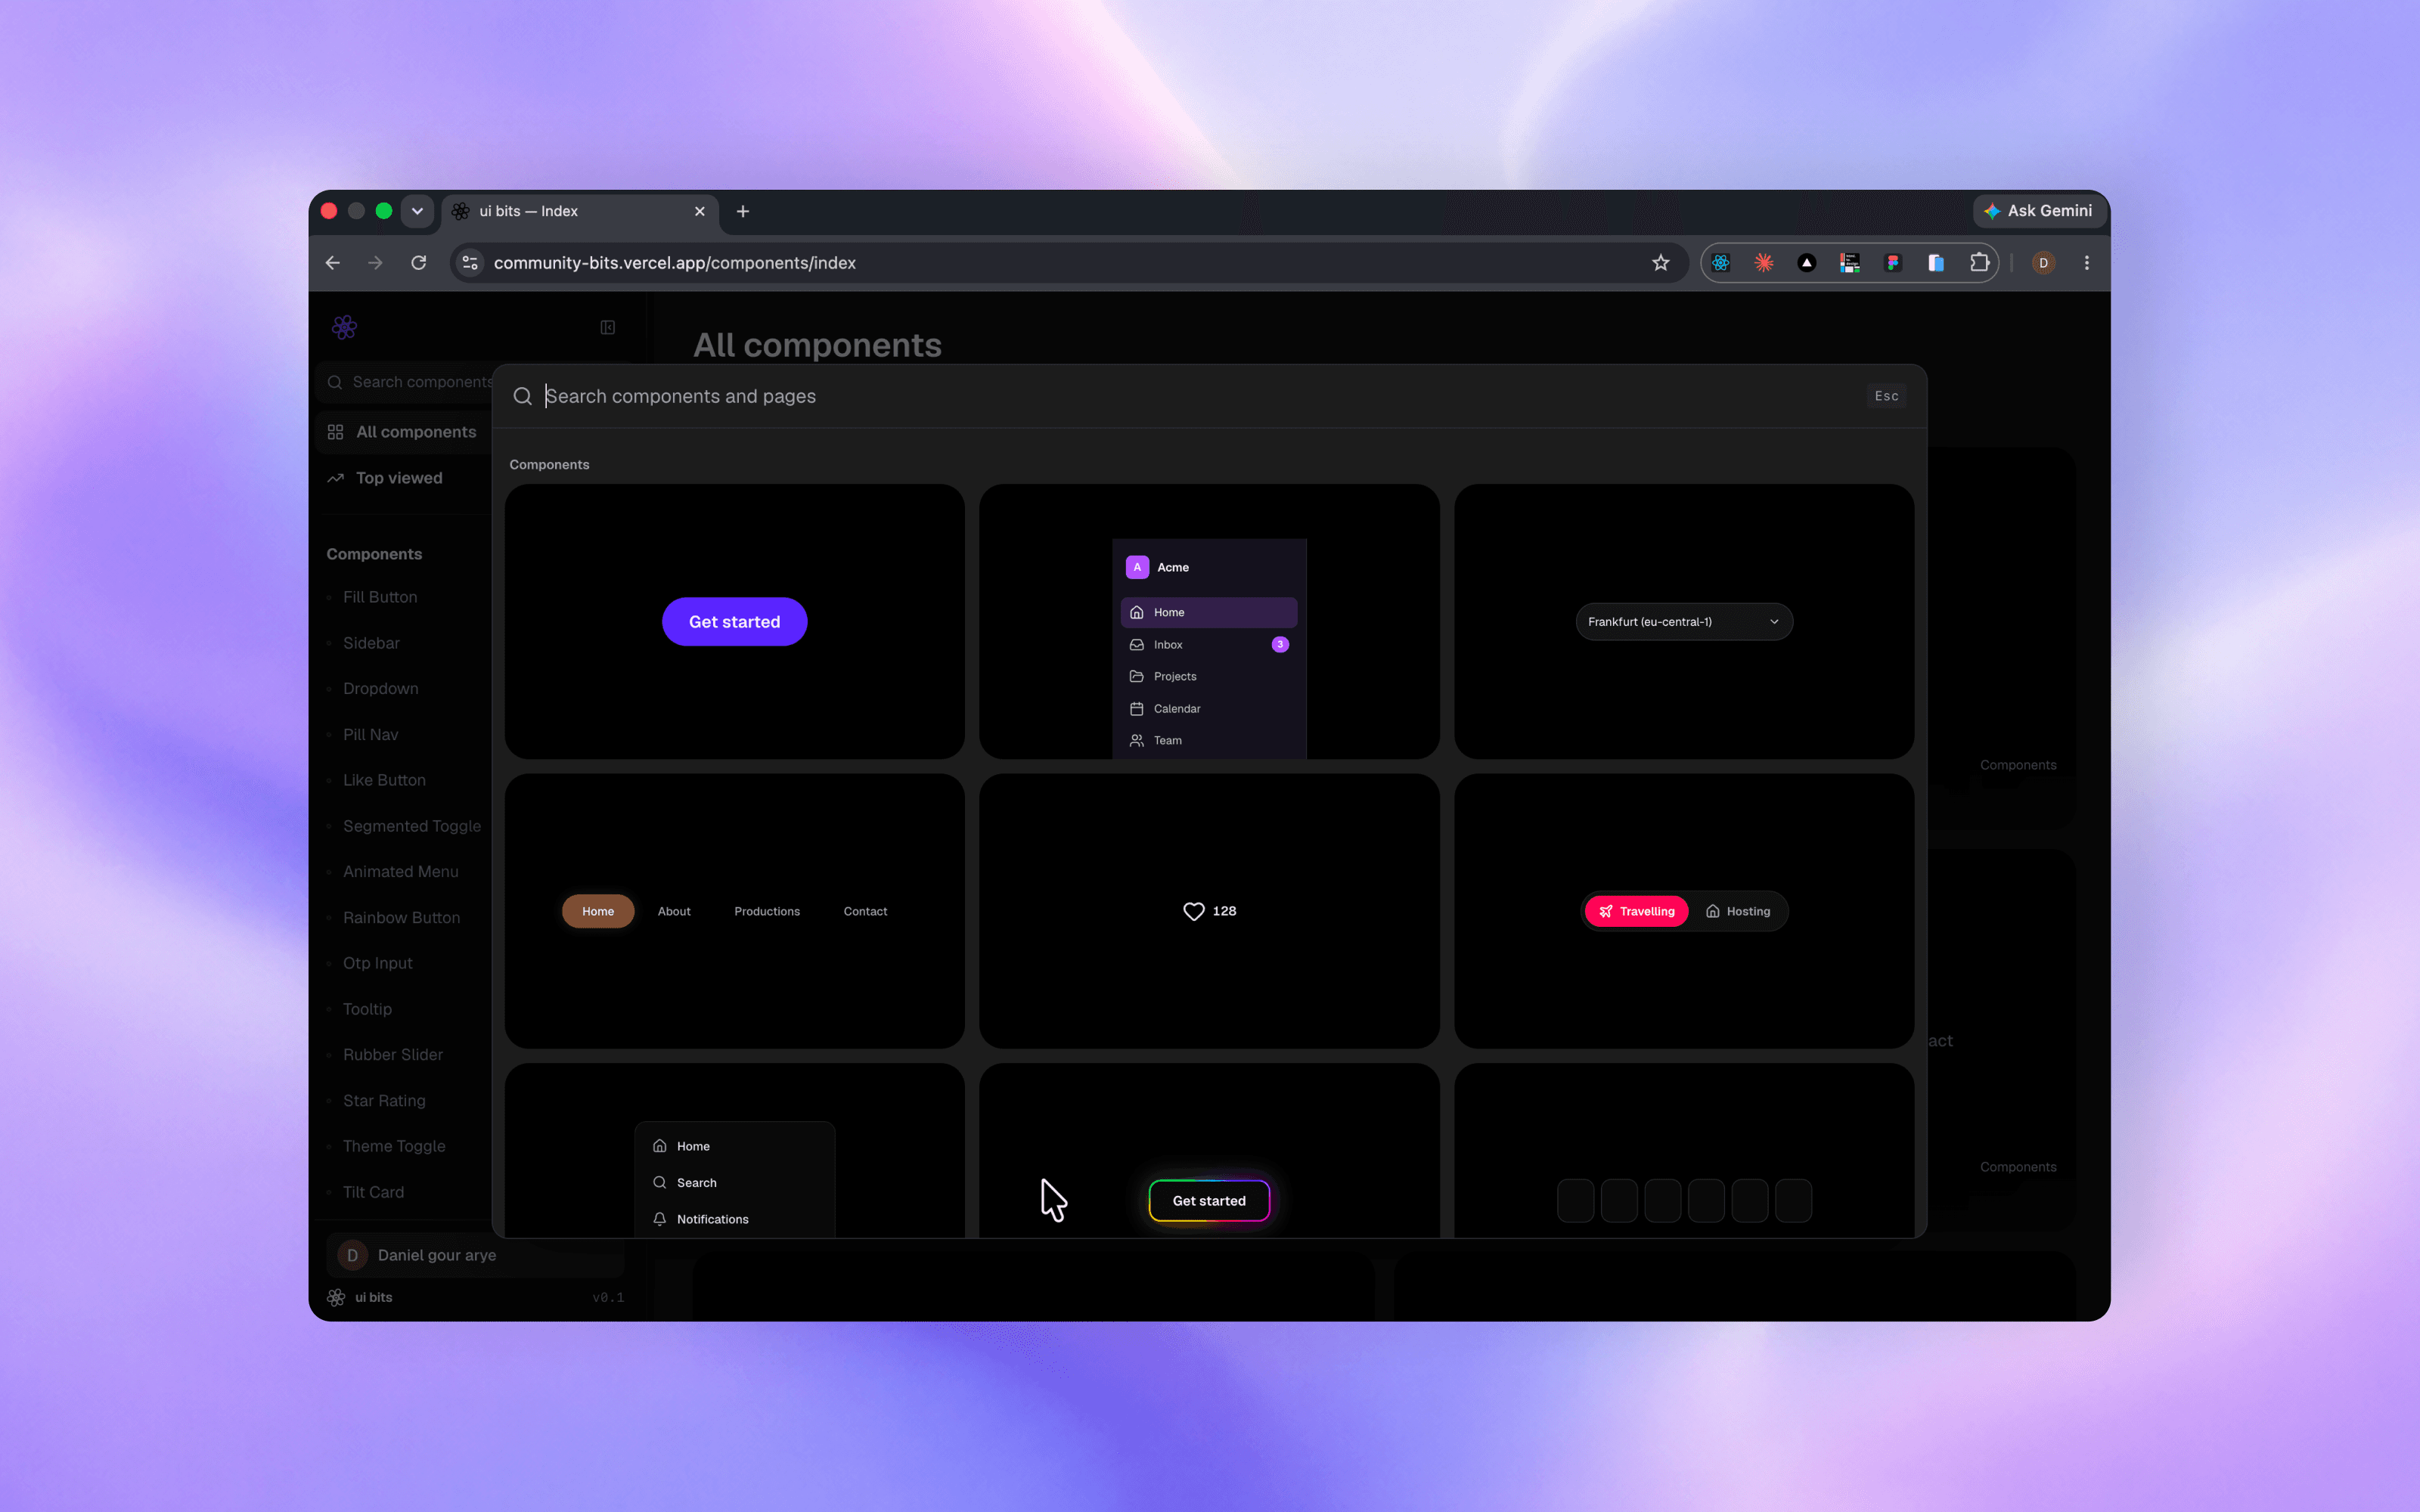Select Inbox in the Acme sidebar preview
This screenshot has height=1512, width=2420.
point(1208,644)
